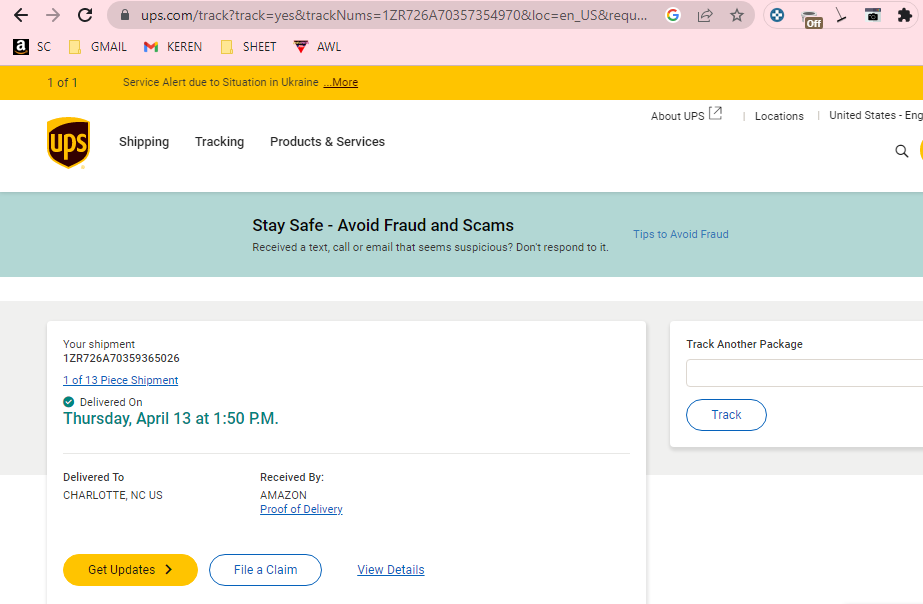Reload the UPS tracking page
Image resolution: width=923 pixels, height=604 pixels.
point(85,15)
